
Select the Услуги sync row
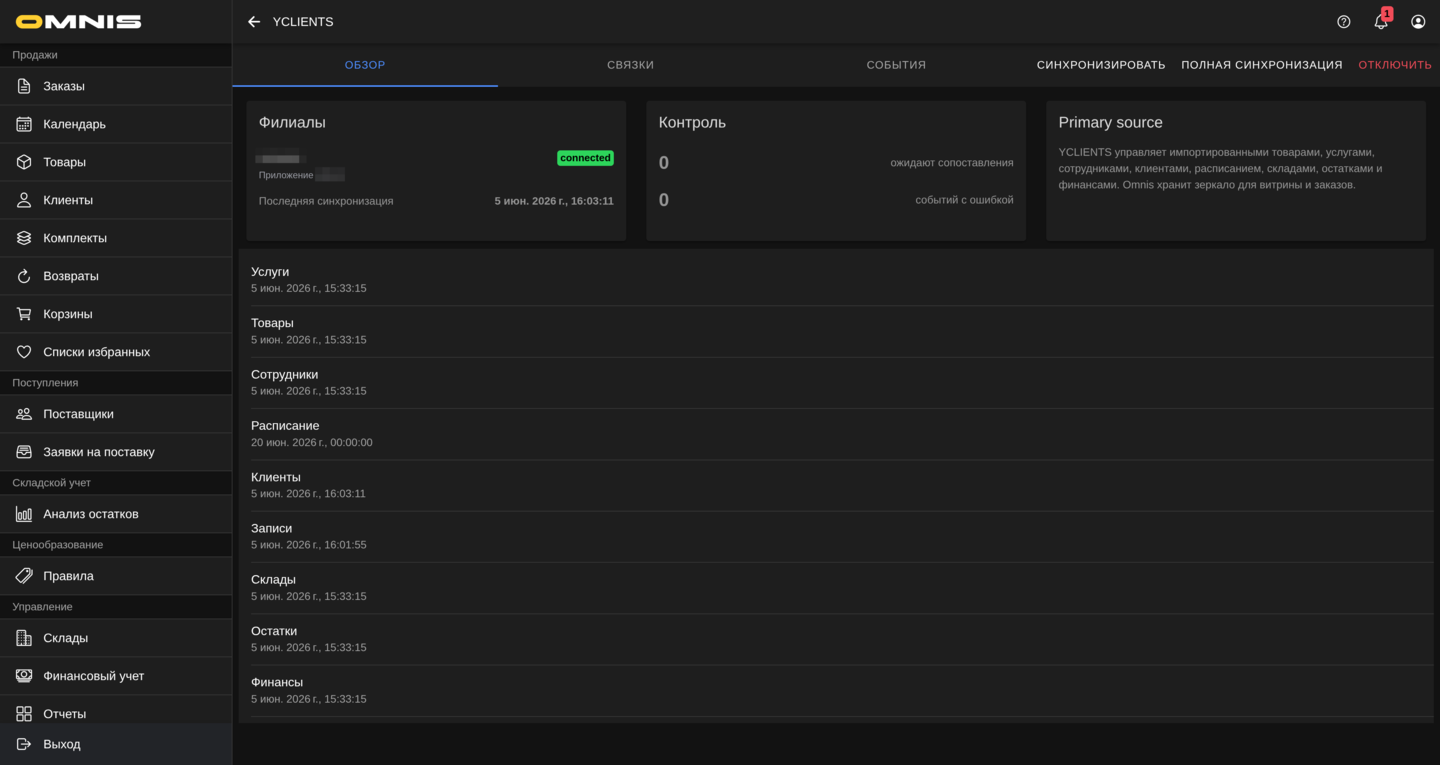tap(835, 280)
